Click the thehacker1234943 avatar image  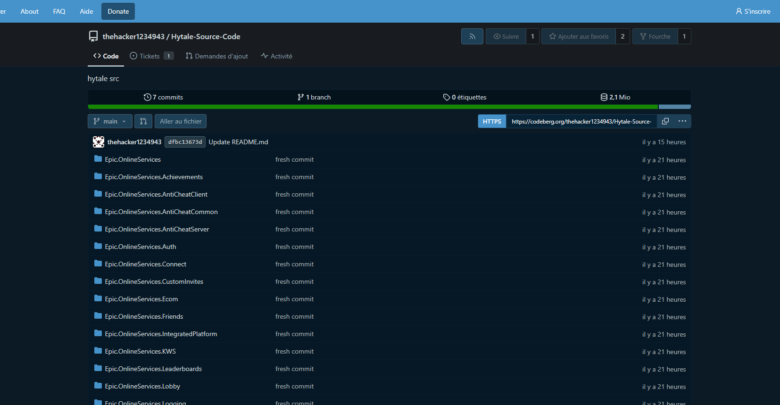98,142
